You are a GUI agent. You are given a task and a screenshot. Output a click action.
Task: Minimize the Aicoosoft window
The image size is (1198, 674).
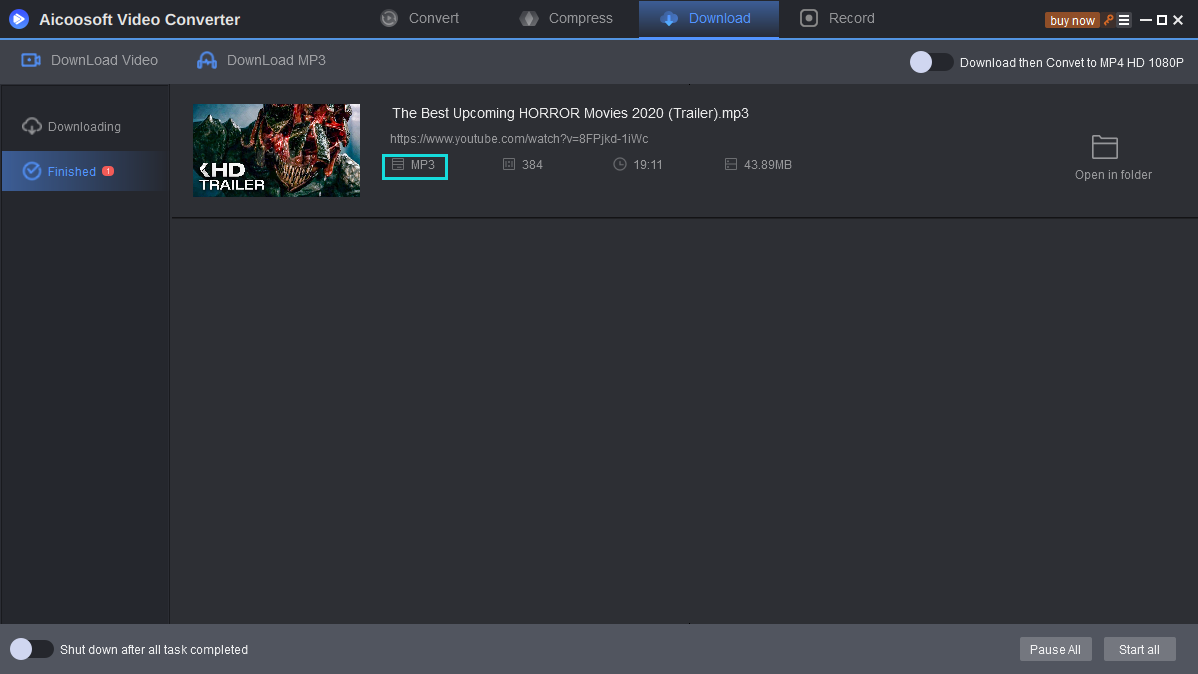pos(1145,21)
